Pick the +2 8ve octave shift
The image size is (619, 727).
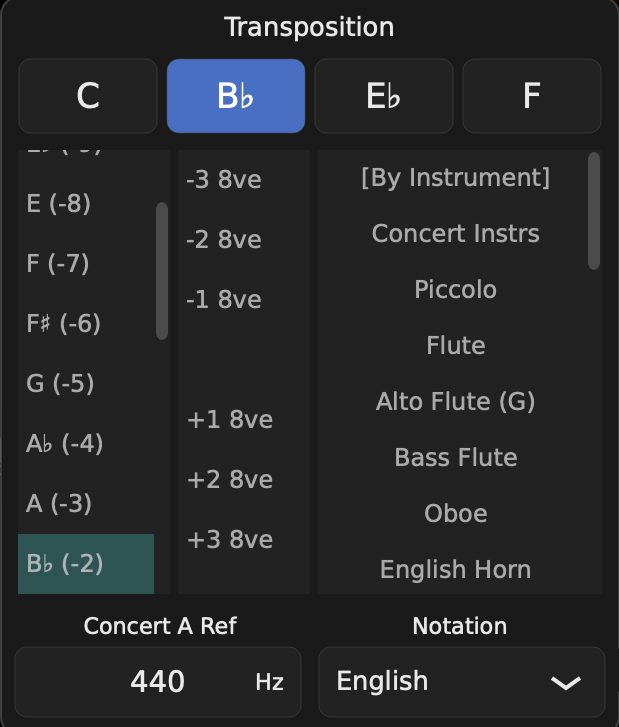coord(244,479)
